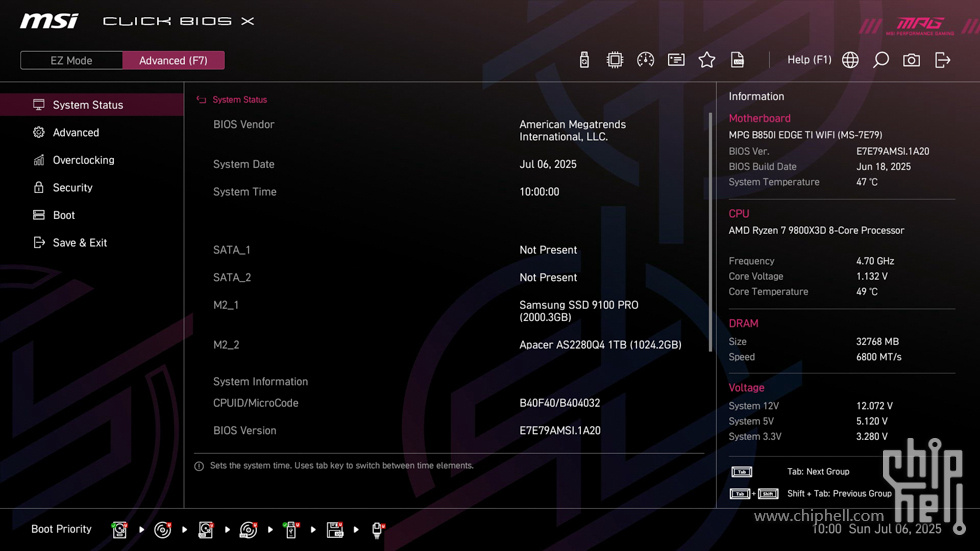980x551 pixels.
Task: Open the CPU chip icon in top toolbar
Action: 614,60
